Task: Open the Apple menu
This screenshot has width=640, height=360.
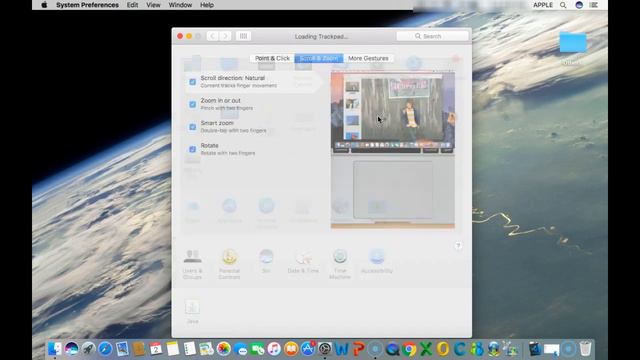Action: tap(44, 5)
